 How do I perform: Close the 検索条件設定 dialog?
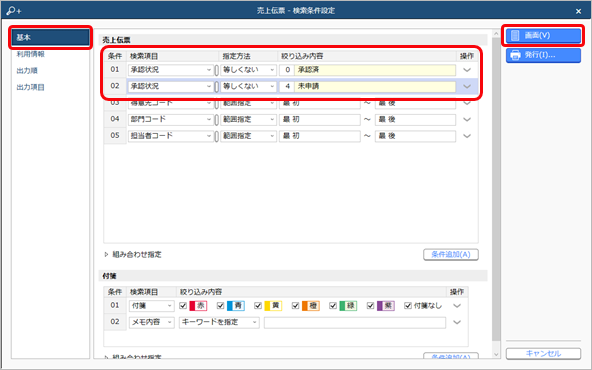(578, 11)
